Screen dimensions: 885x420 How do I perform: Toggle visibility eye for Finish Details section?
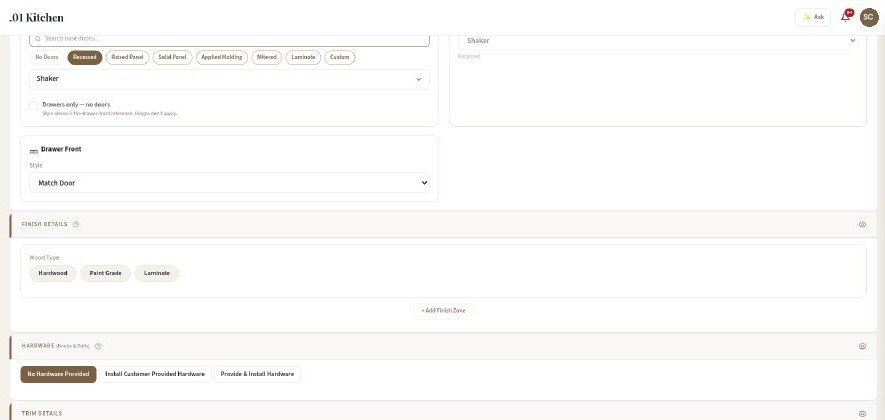(862, 224)
